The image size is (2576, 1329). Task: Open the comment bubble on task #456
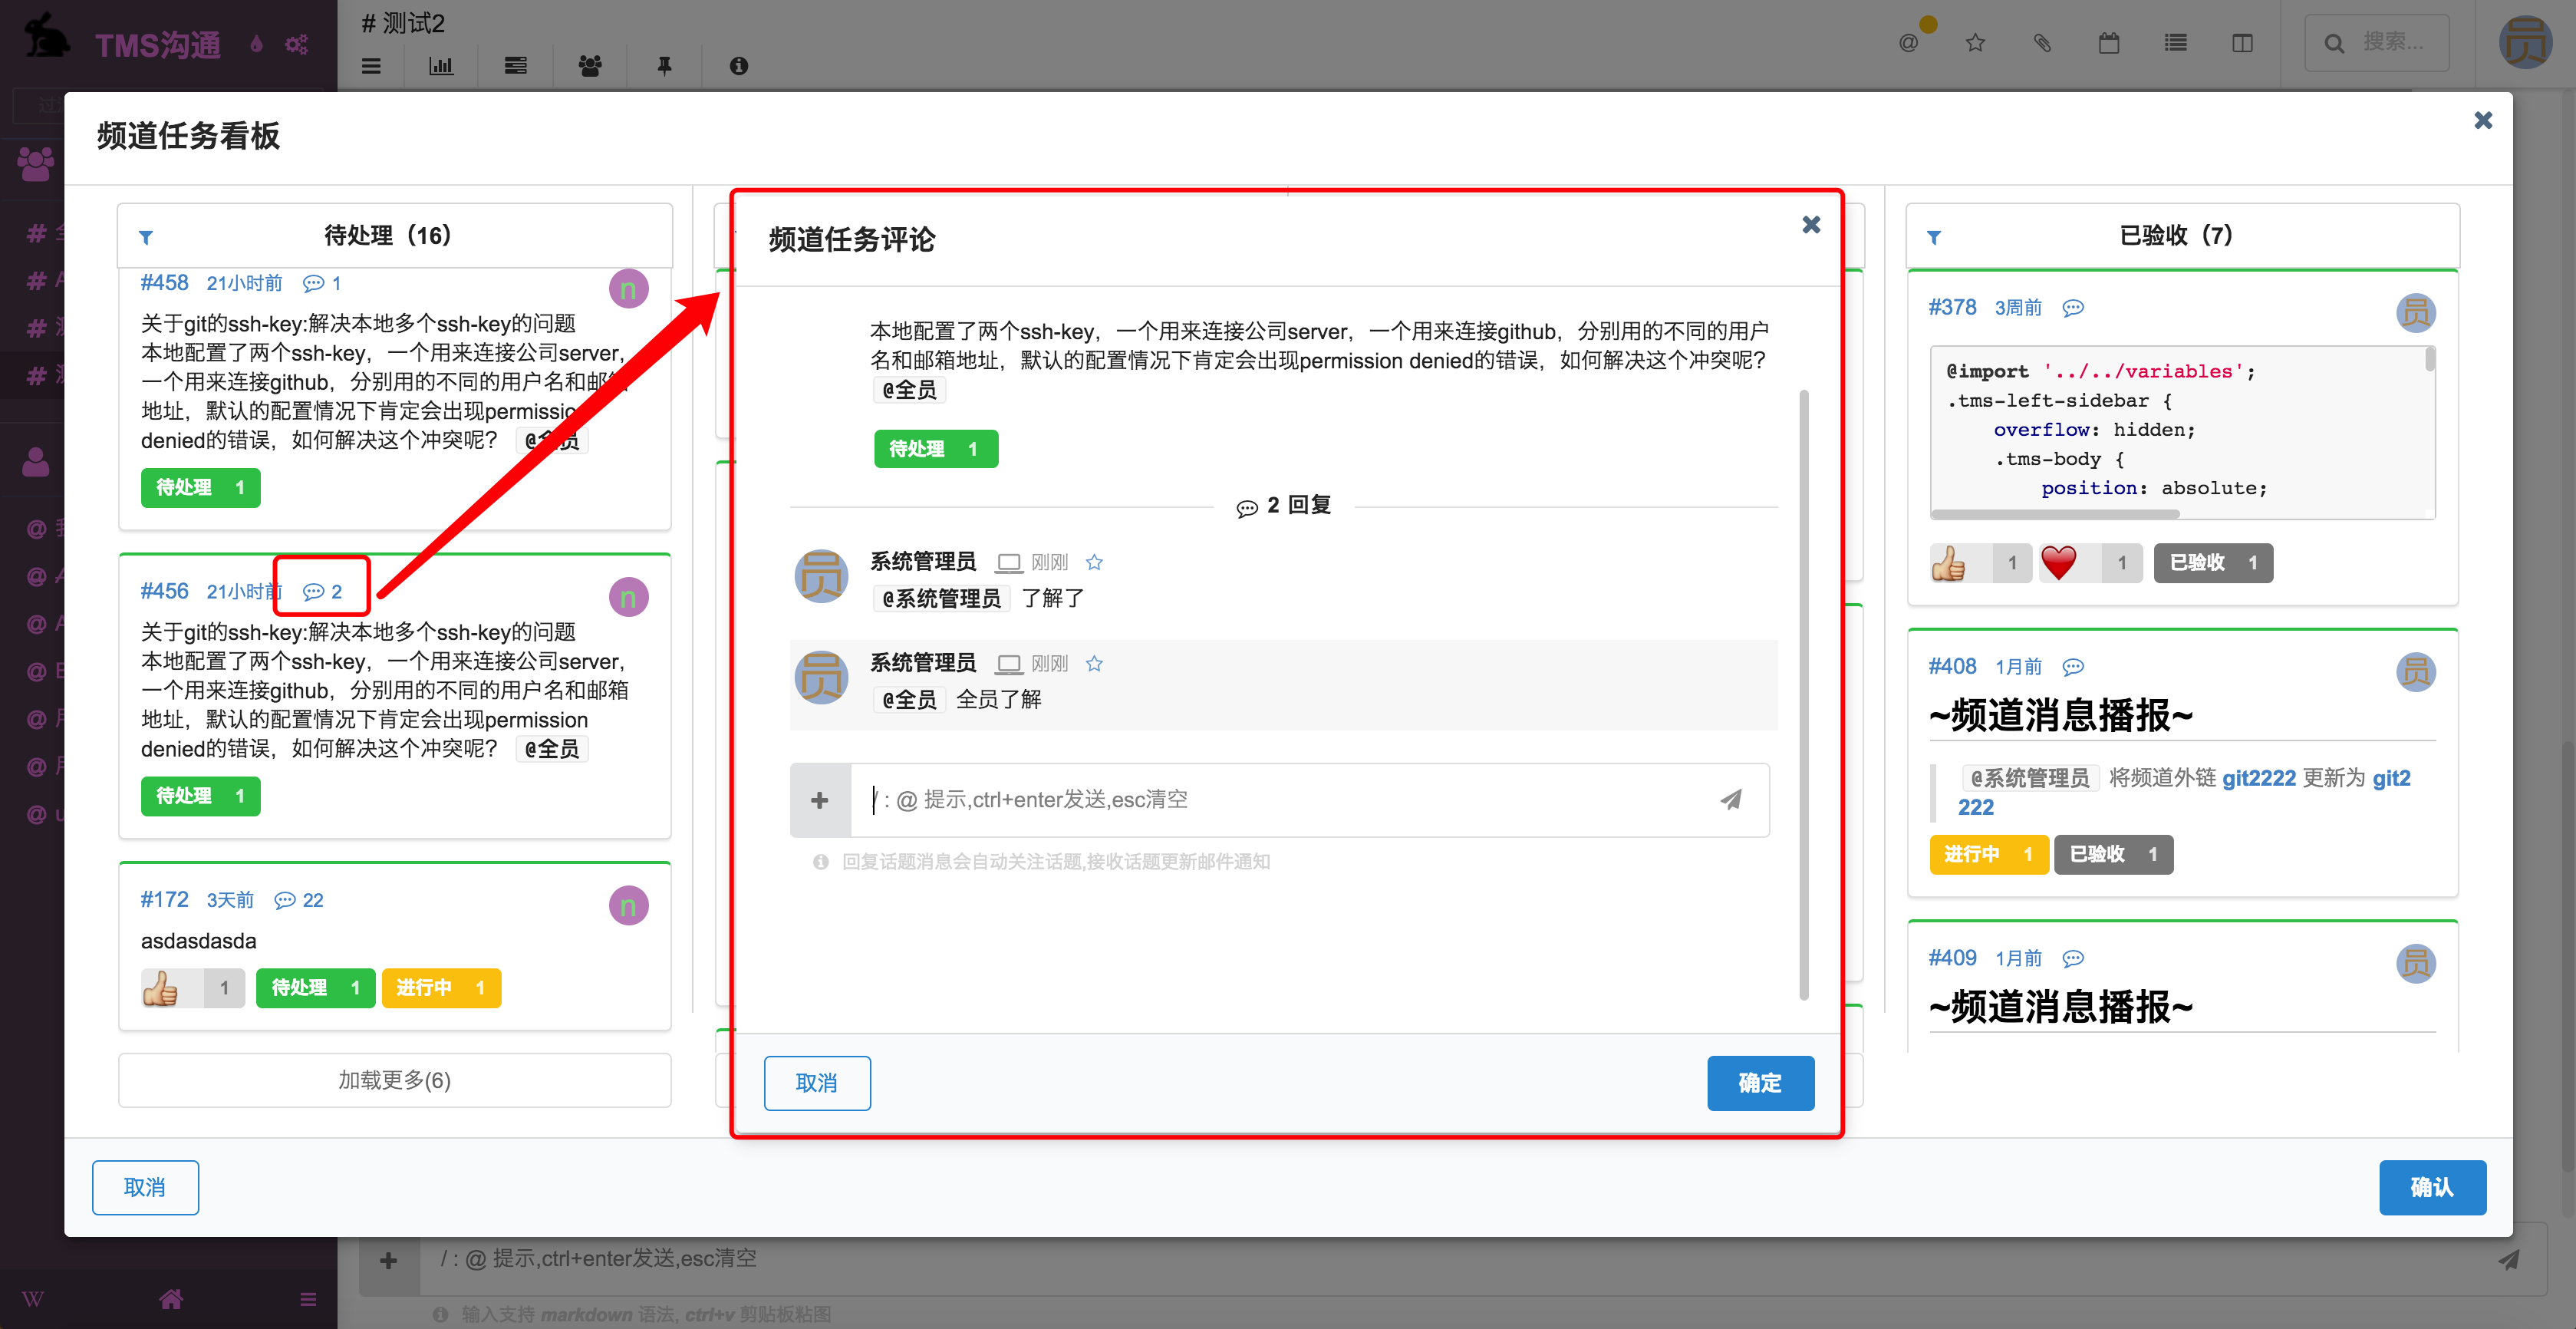point(322,591)
